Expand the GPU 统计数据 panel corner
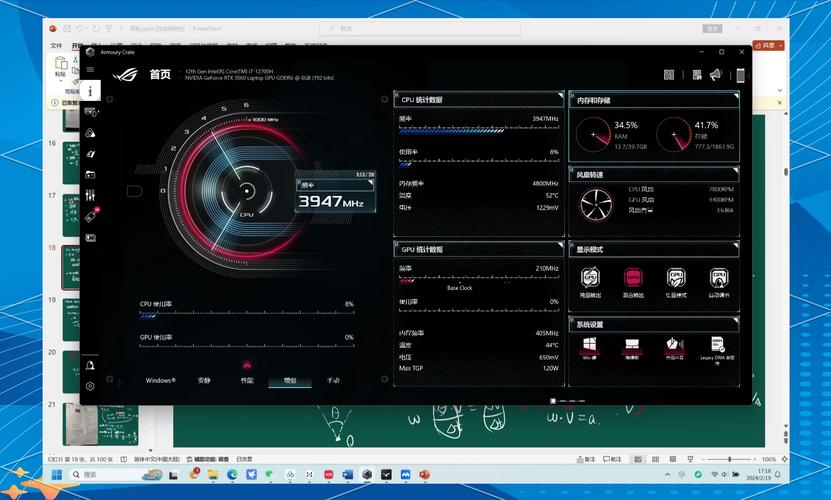Image resolution: width=831 pixels, height=500 pixels. pyautogui.click(x=560, y=245)
